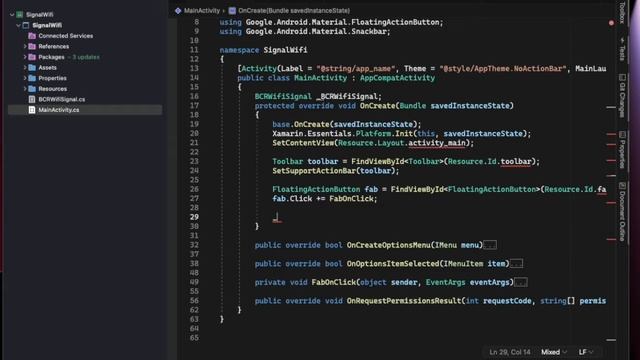
Task: Click the Document Outline panel icon
Action: tap(622, 186)
